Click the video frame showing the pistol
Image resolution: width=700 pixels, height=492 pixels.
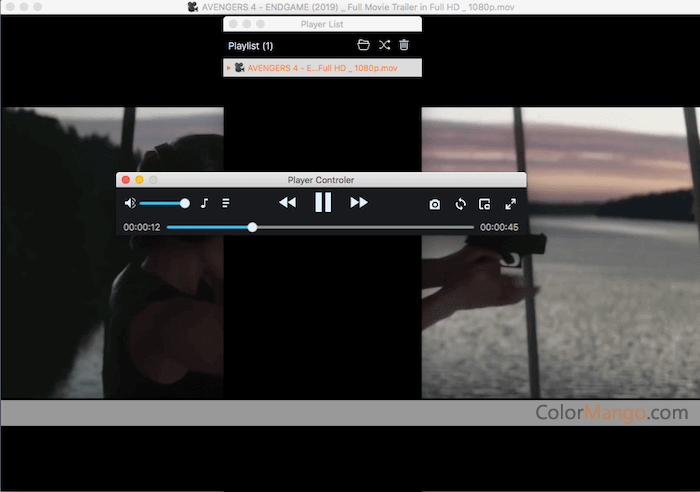tap(560, 253)
